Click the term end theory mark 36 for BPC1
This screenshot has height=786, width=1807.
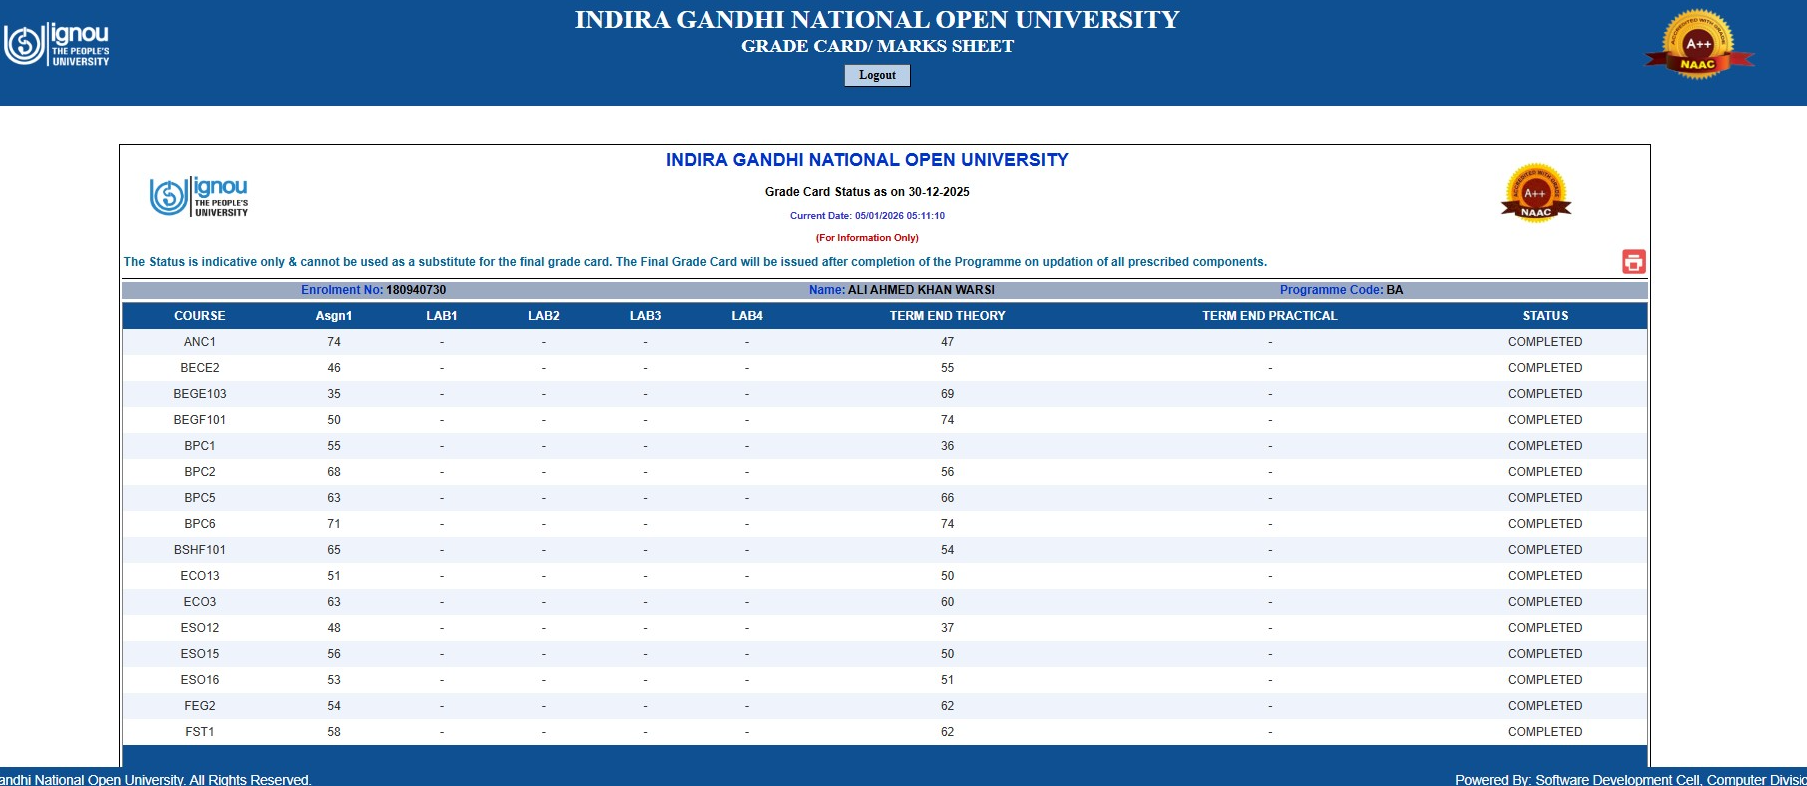pyautogui.click(x=948, y=446)
